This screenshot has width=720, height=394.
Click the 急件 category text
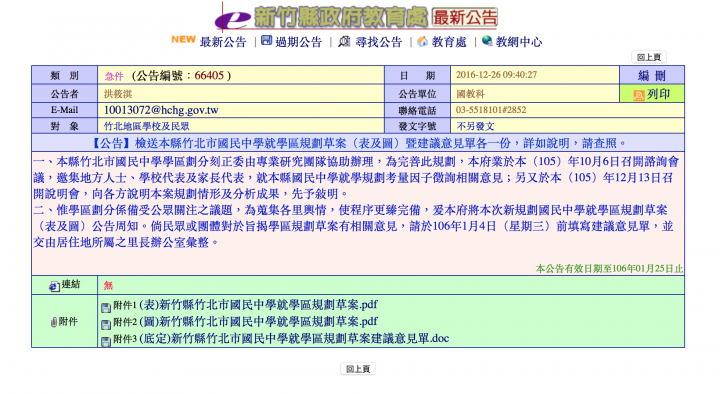(114, 76)
